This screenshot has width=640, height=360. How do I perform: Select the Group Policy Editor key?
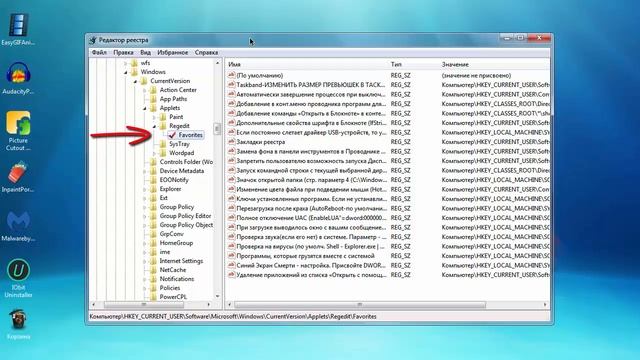tap(185, 216)
